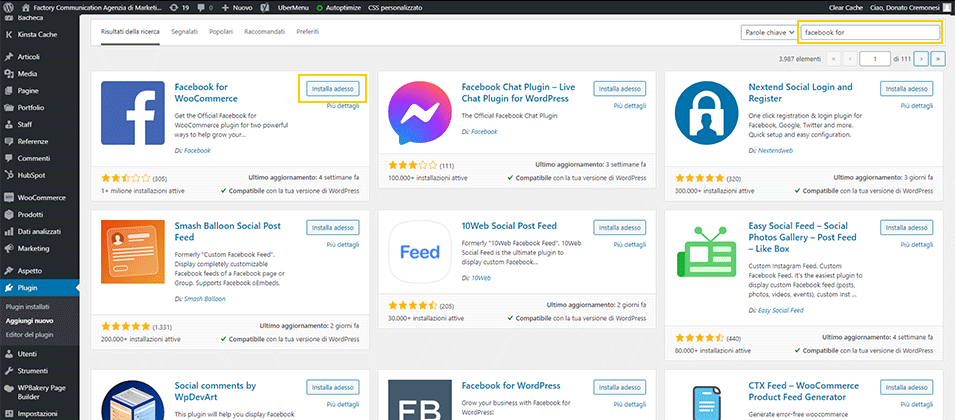Click the Facebook for WooCommerce logo thumbnail
Viewport: 955px width, 420px height.
[x=133, y=113]
